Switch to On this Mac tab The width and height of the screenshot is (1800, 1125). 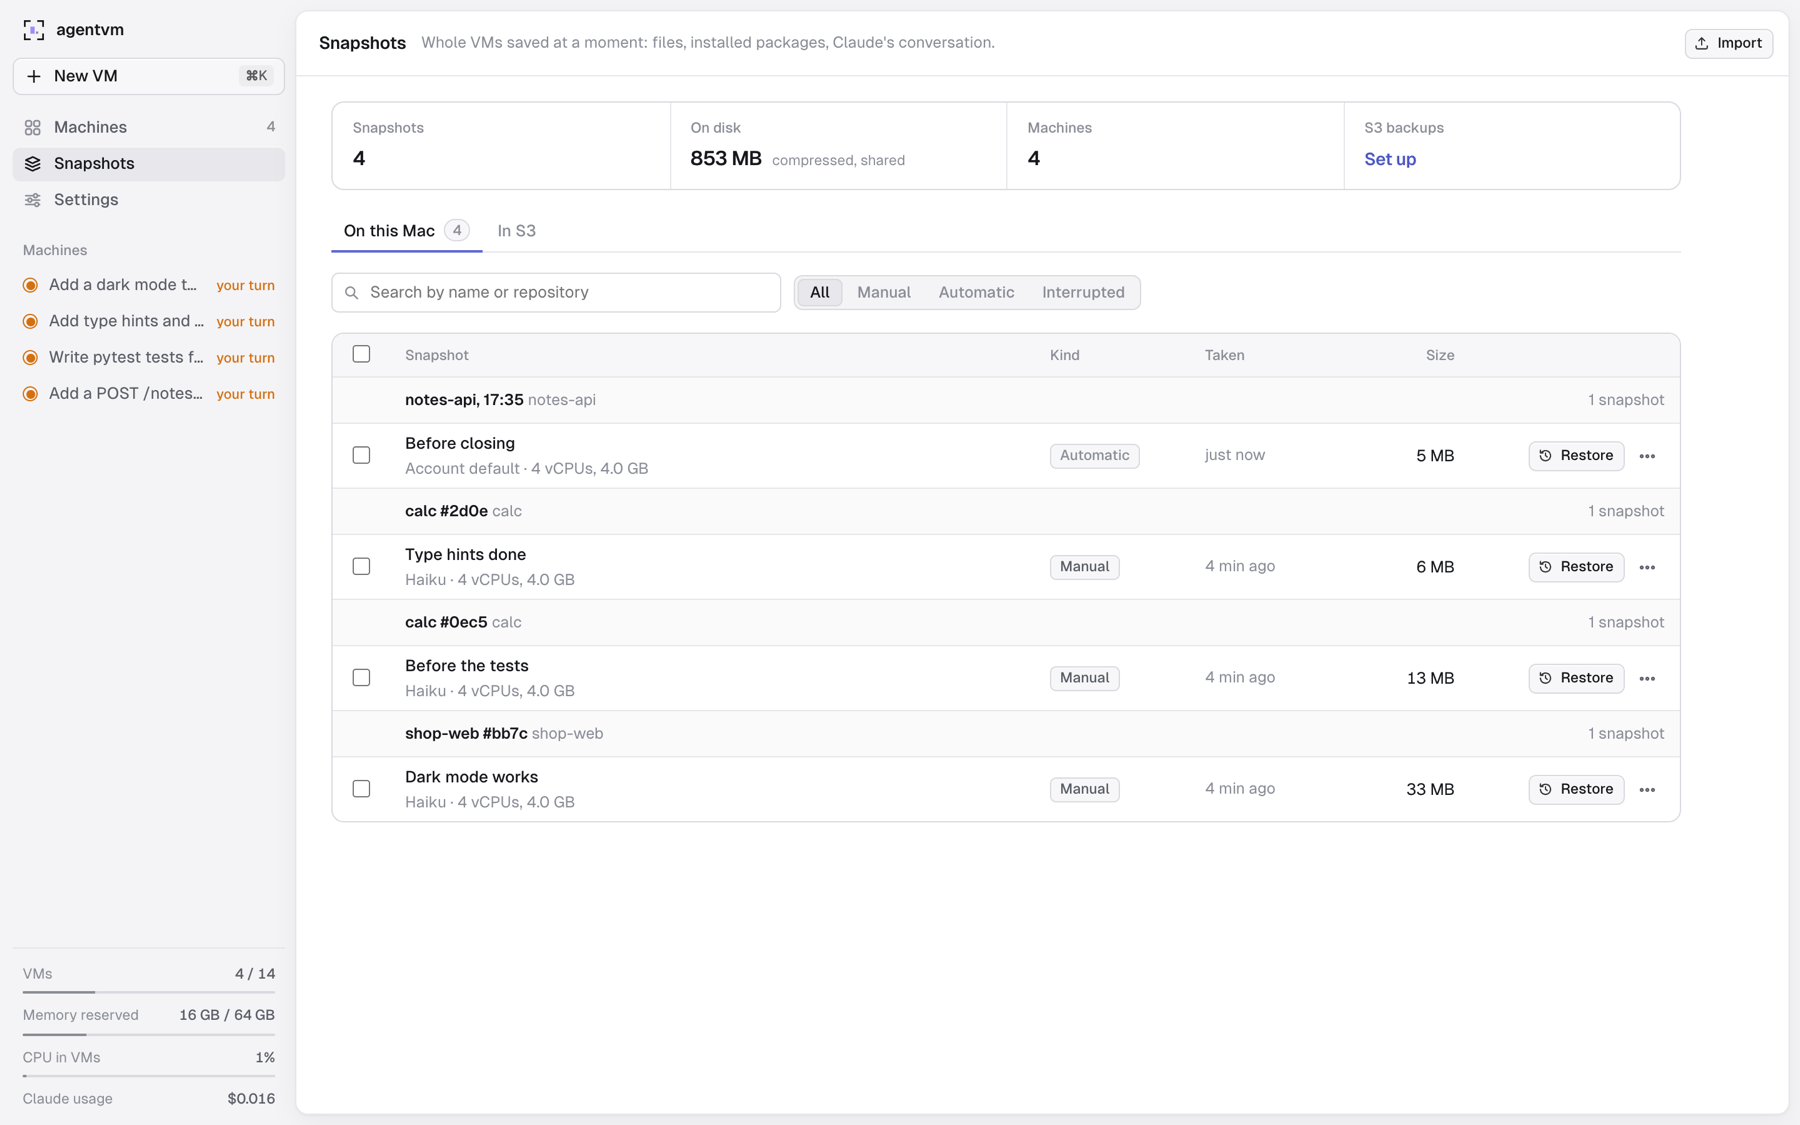coord(406,231)
